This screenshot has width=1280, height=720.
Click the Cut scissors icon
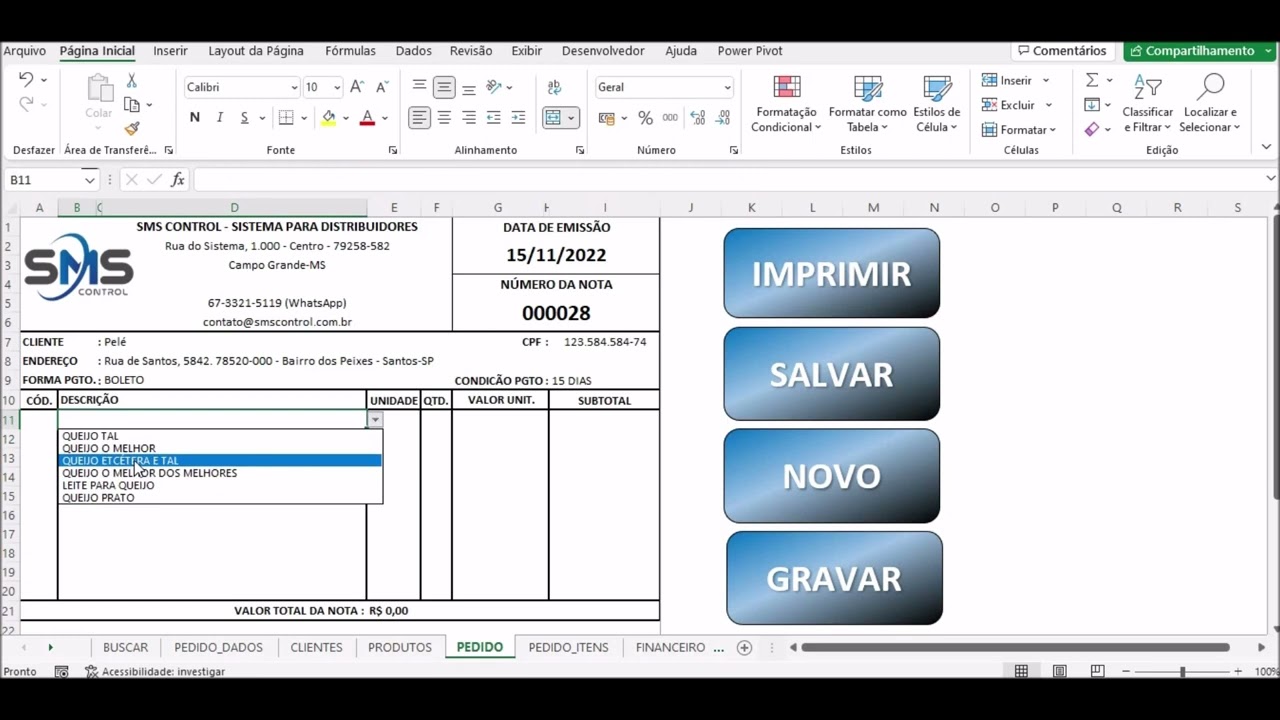click(x=131, y=80)
